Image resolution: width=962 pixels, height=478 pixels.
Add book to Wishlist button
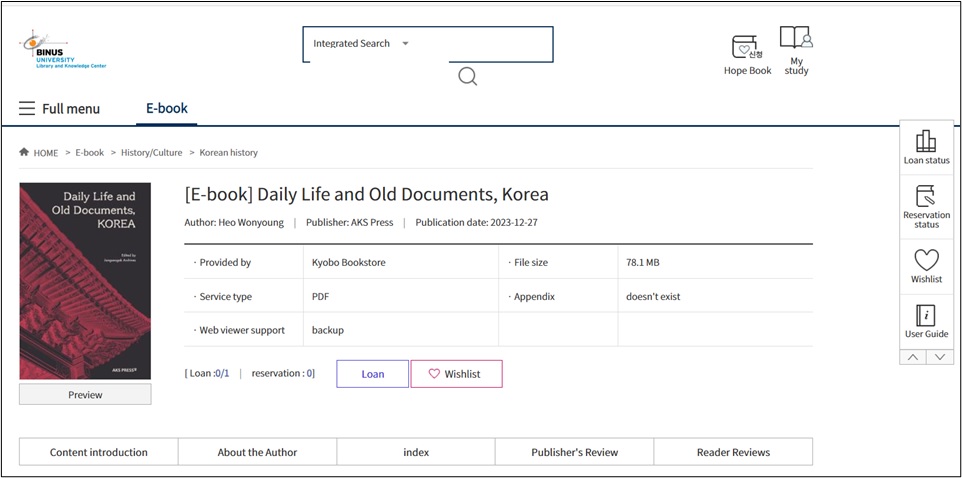(x=456, y=374)
